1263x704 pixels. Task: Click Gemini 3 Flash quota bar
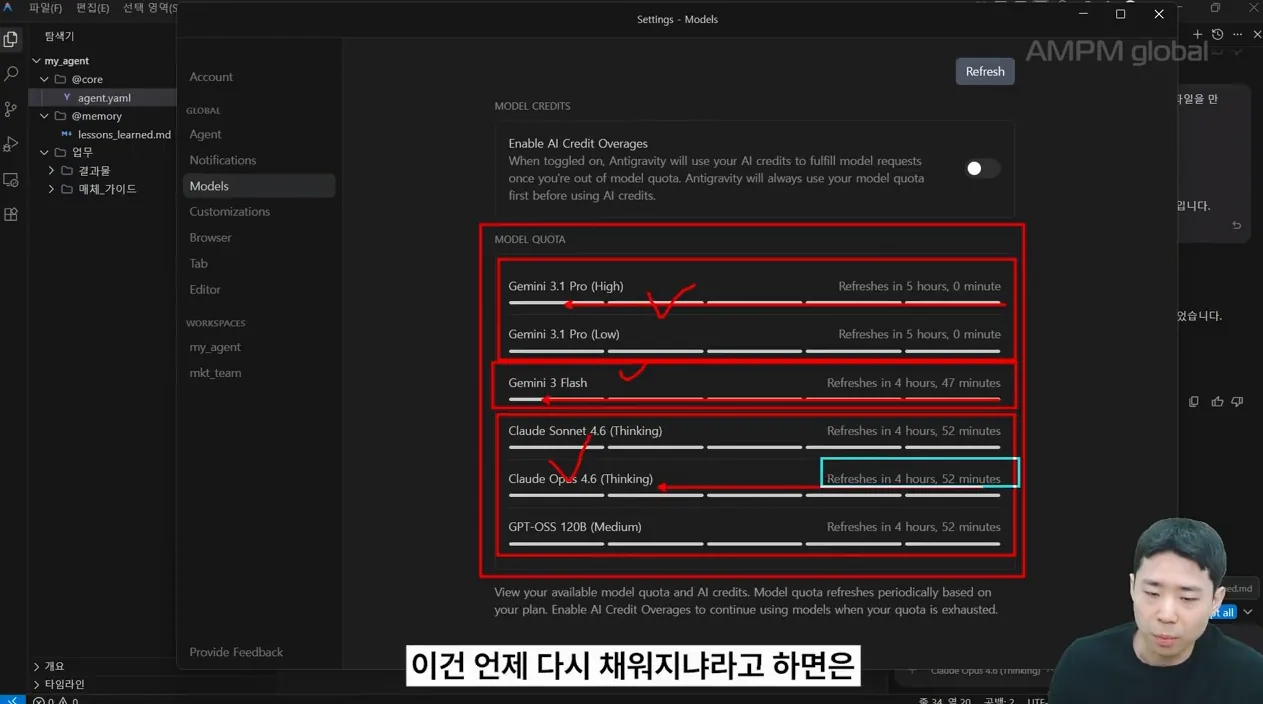754,399
